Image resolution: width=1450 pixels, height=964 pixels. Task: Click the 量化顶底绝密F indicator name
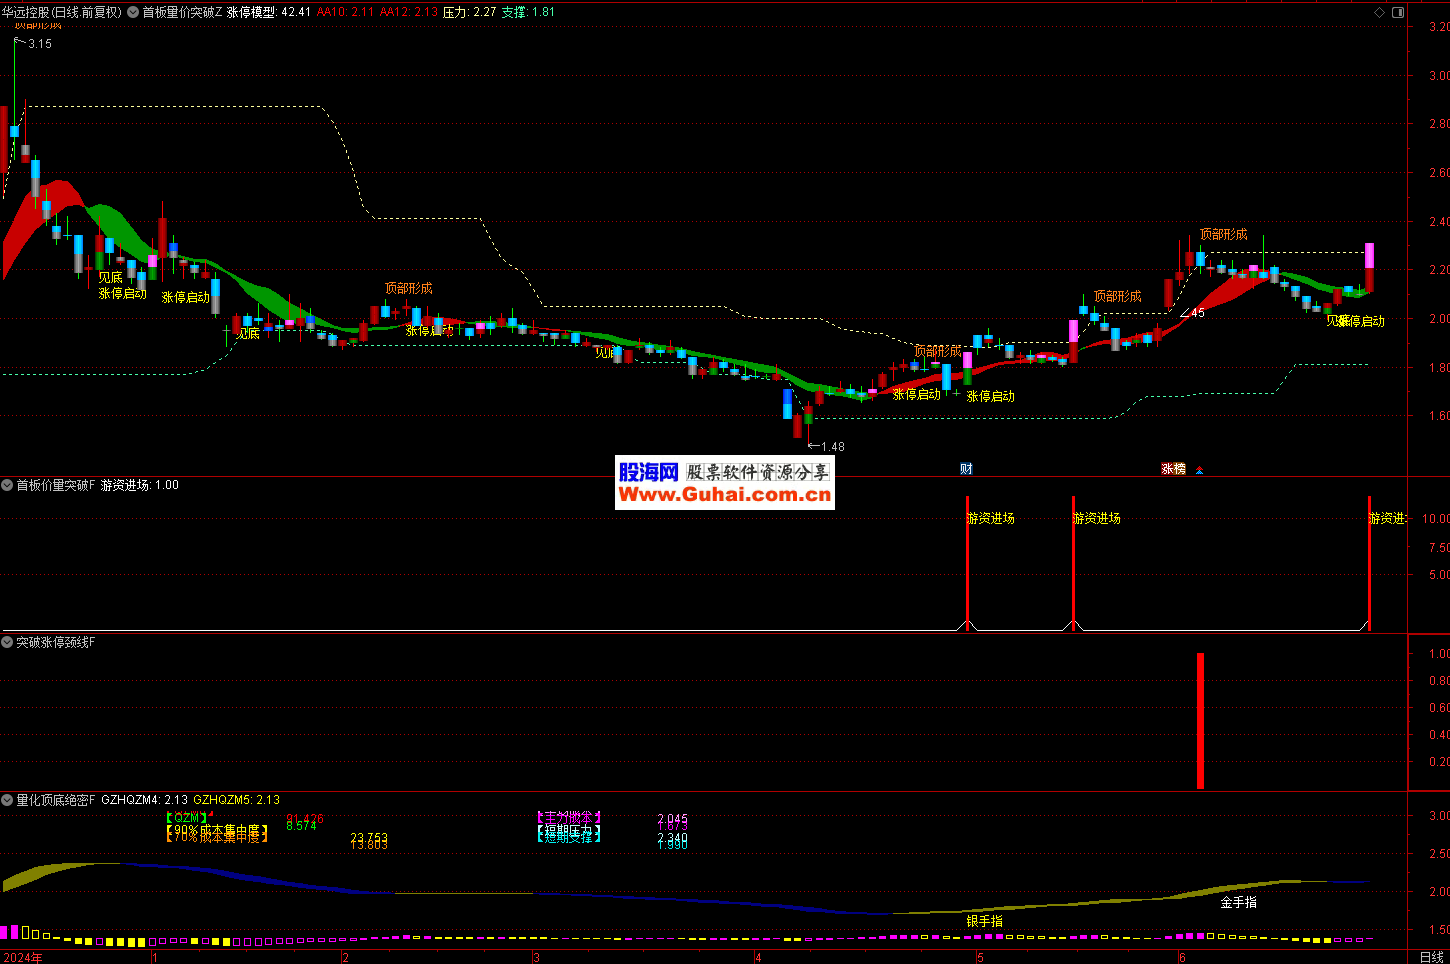coord(56,800)
